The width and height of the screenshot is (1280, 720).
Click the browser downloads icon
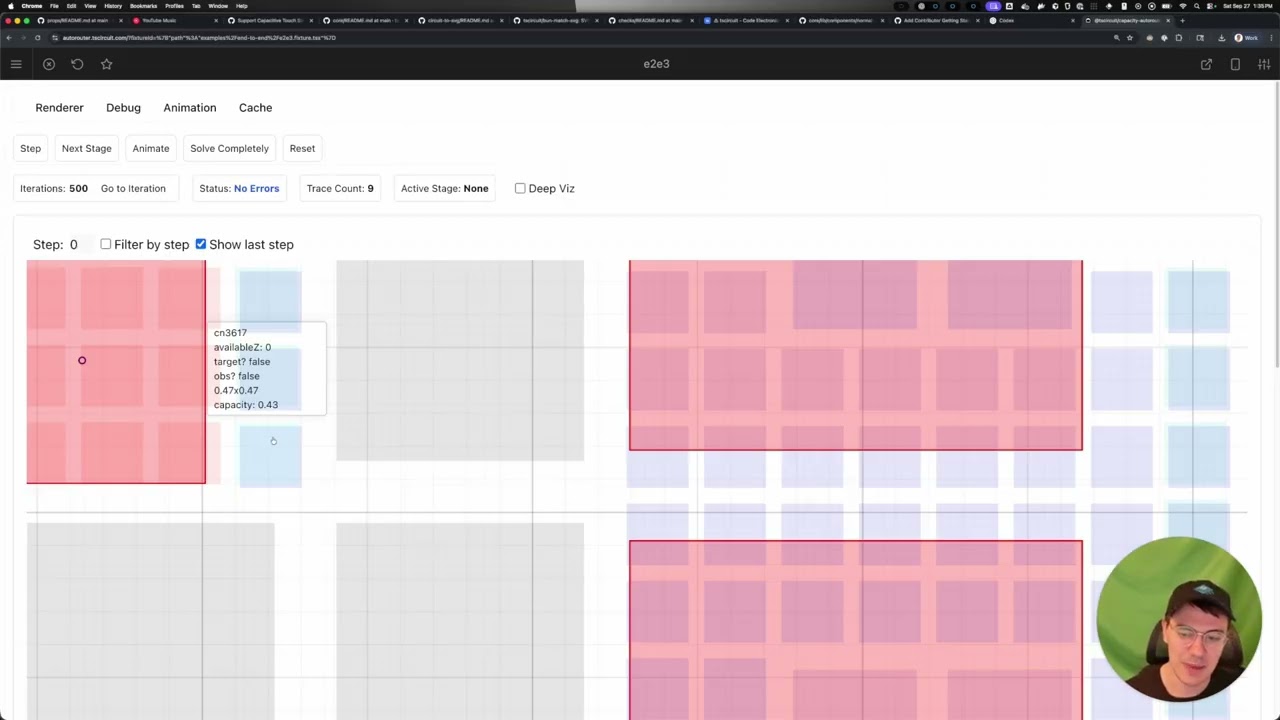1221,38
